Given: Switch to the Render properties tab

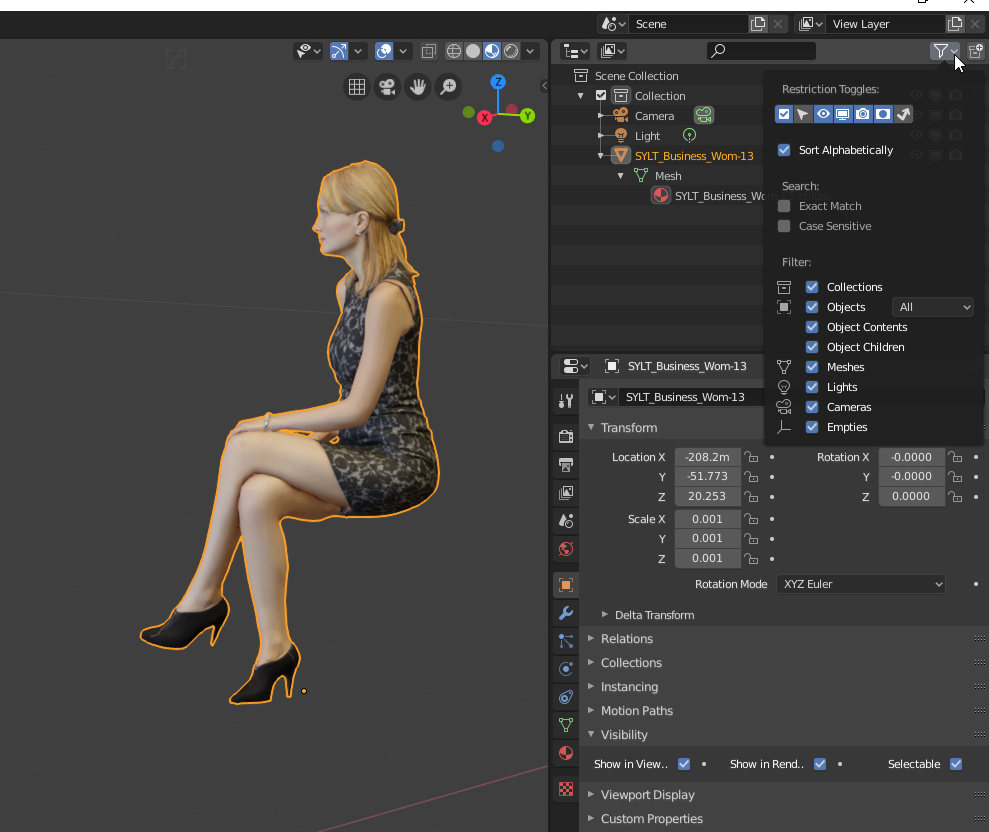Looking at the screenshot, I should tap(565, 436).
